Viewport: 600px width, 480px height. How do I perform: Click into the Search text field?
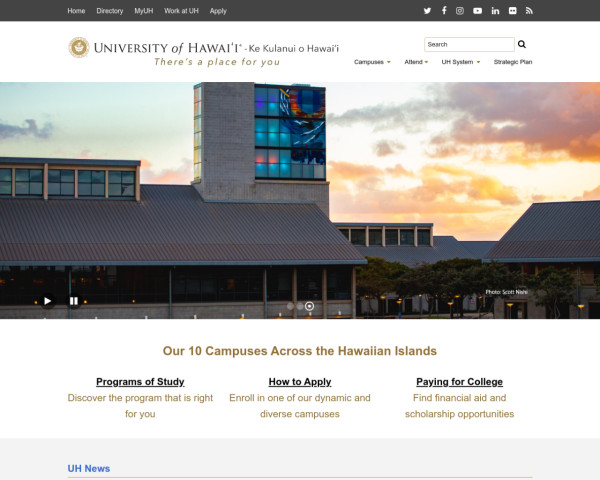click(x=468, y=45)
